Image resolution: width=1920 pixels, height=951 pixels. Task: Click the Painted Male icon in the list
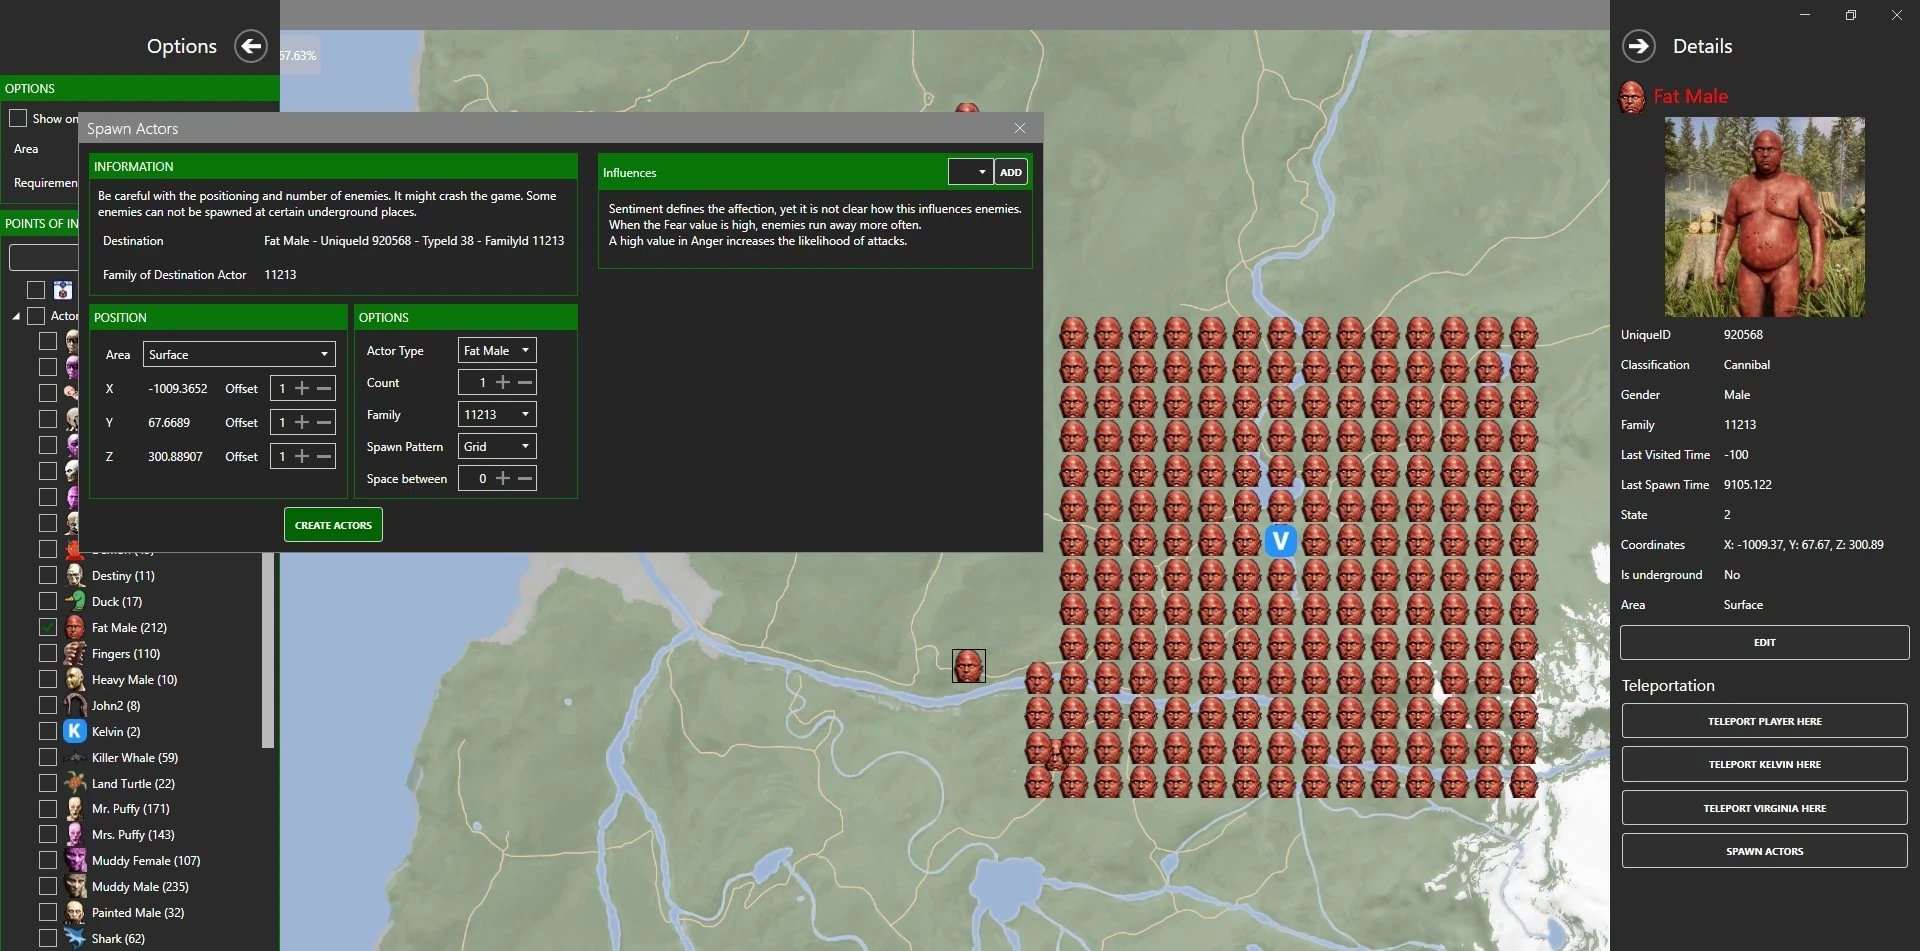74,912
